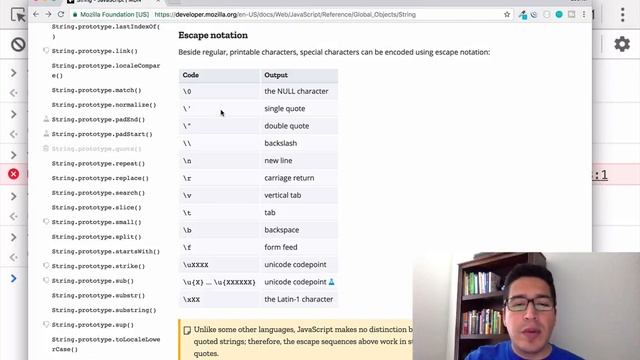Screen dimensions: 640x360
Task: Open String.prototype.search() link
Action: [x=98, y=193]
